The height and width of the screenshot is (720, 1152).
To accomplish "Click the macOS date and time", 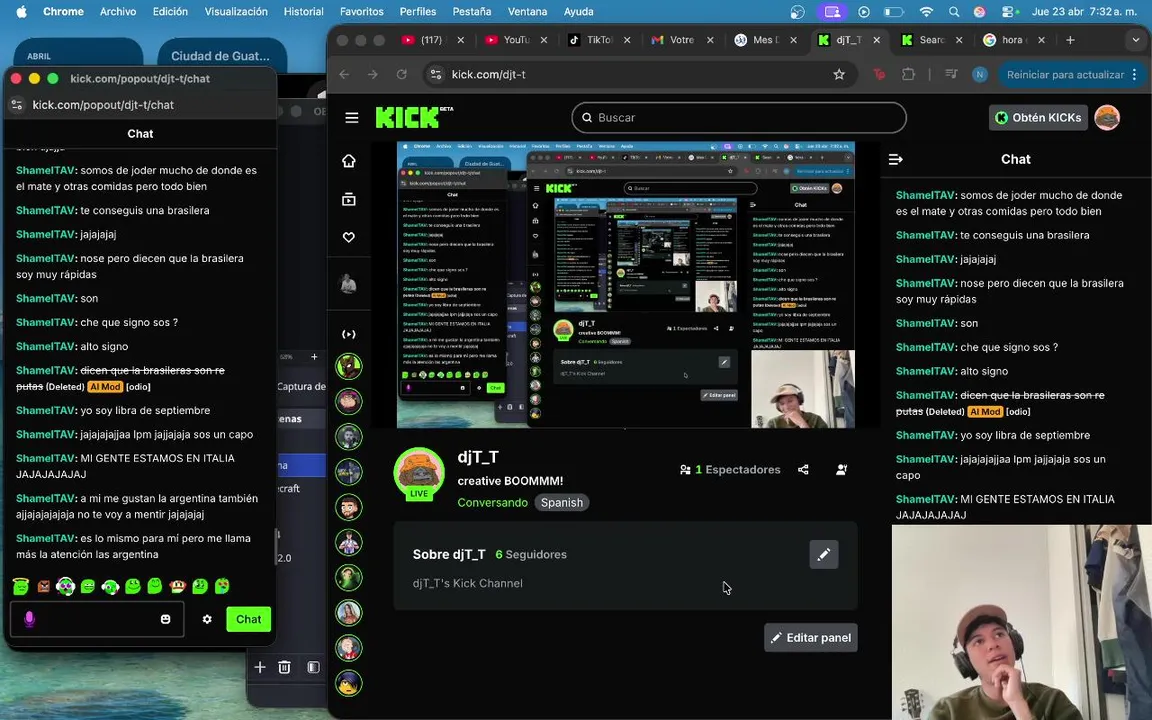I will tap(1084, 12).
